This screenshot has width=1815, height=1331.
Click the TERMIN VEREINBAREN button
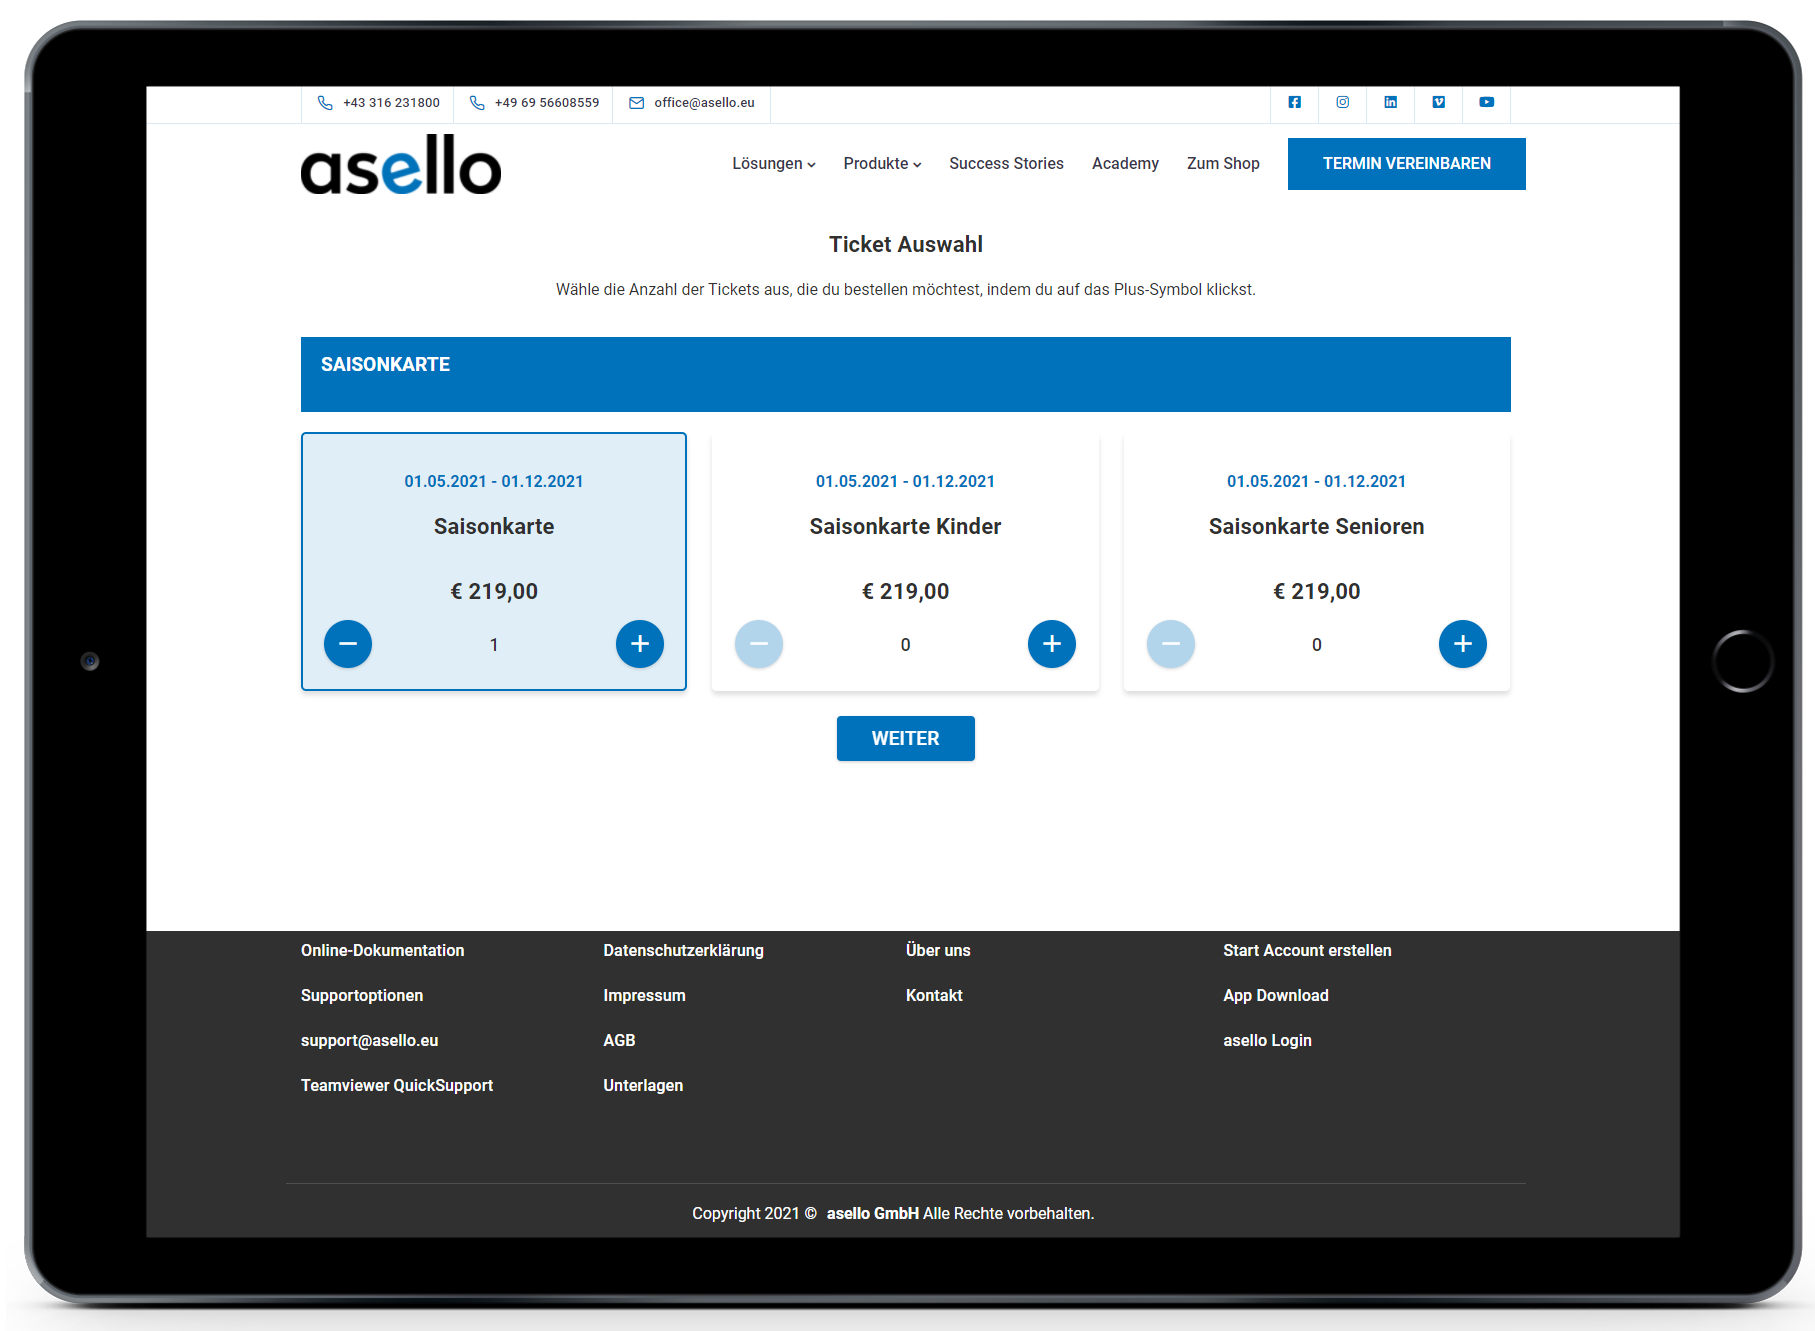coord(1406,164)
